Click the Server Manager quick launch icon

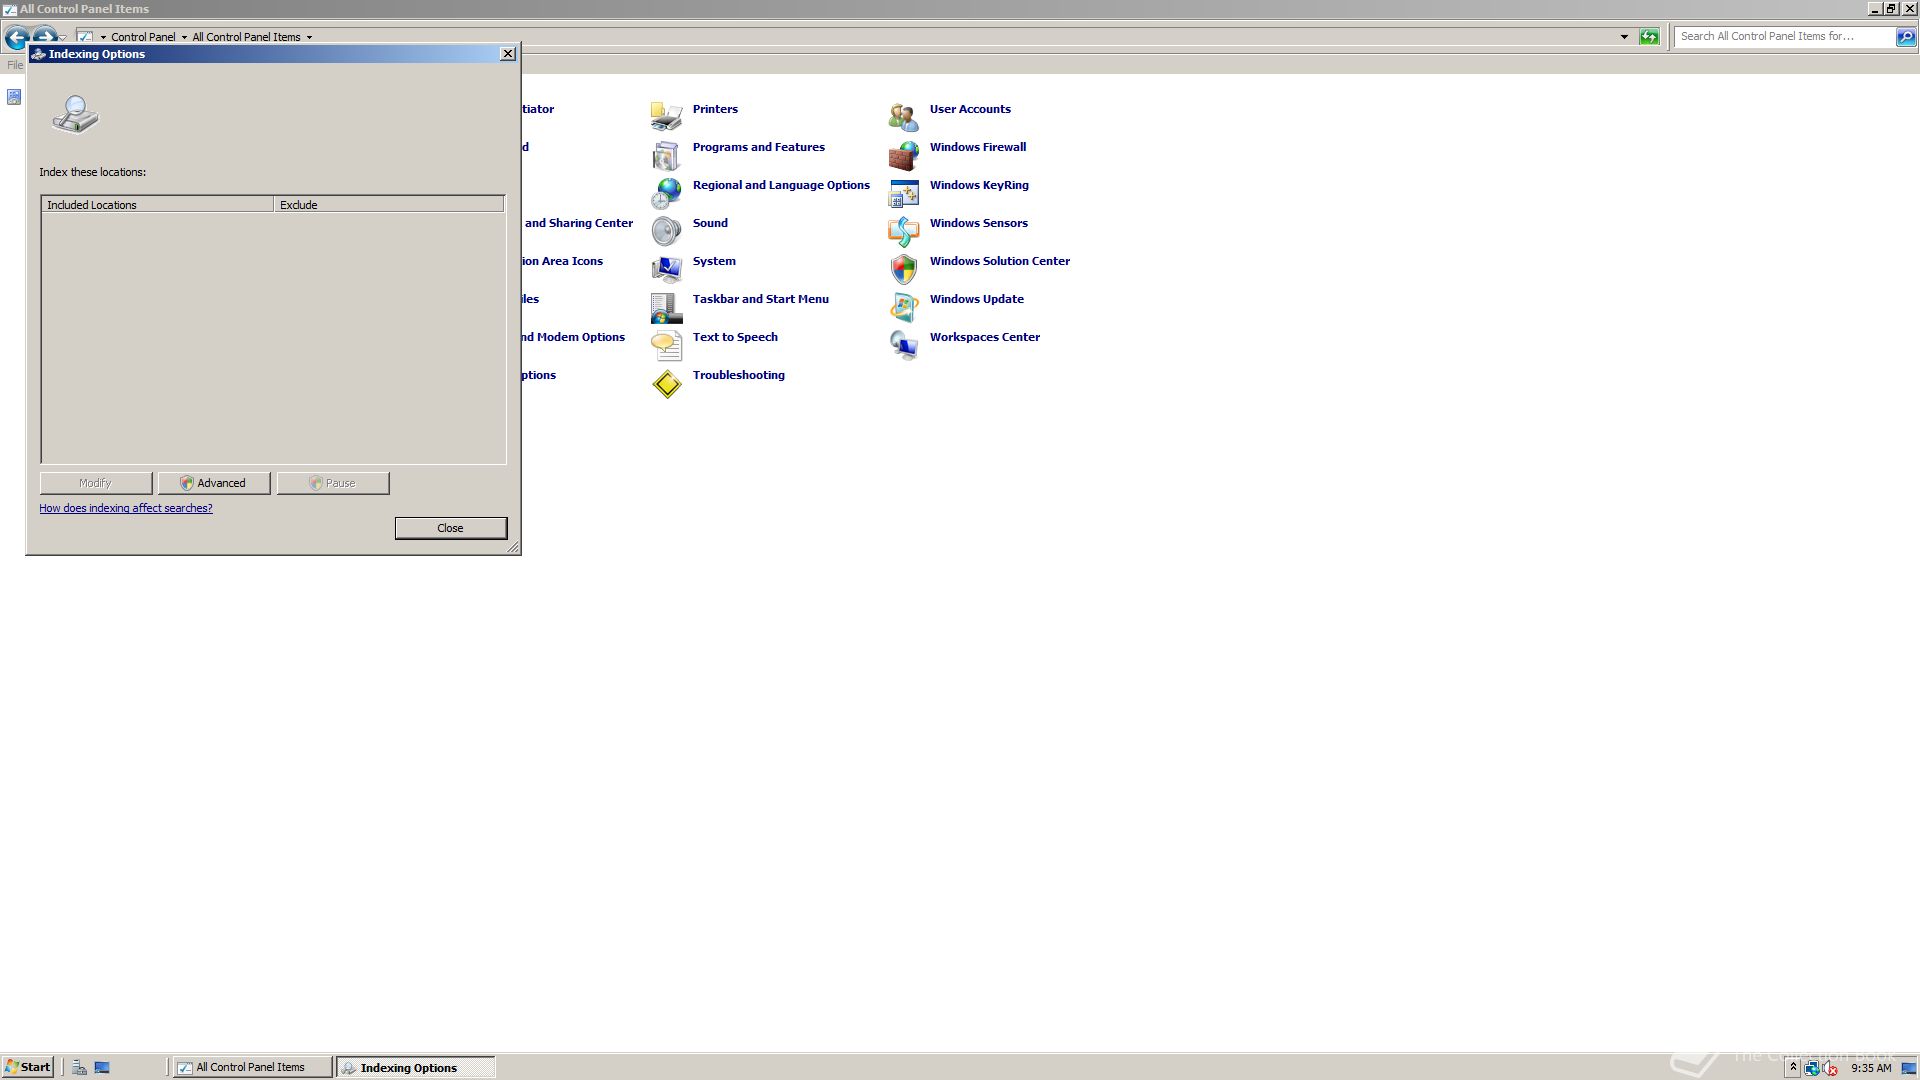(79, 1067)
